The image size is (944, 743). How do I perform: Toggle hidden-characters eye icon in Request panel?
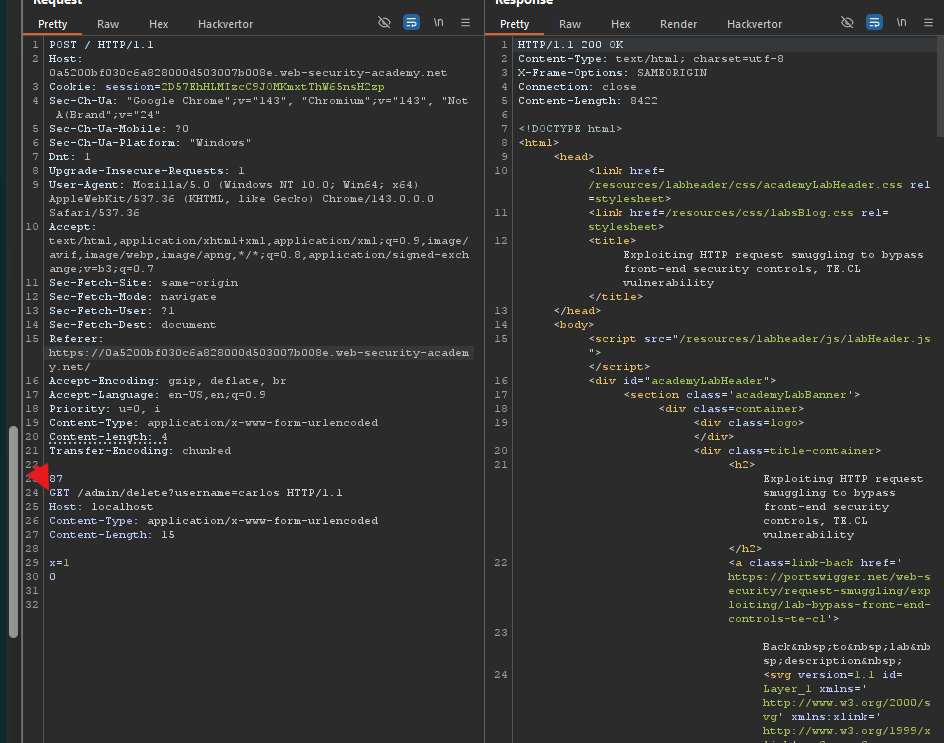(x=384, y=22)
